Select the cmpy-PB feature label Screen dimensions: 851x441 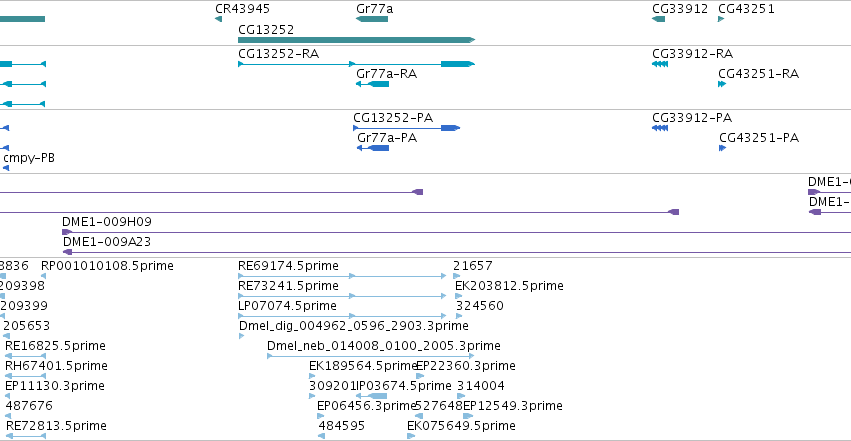tap(29, 158)
